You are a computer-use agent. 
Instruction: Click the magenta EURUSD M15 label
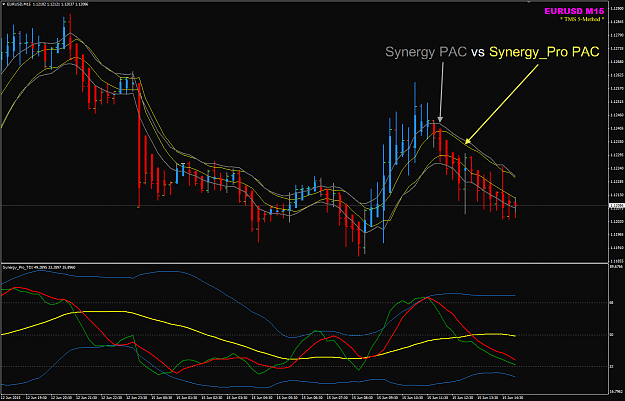574,11
